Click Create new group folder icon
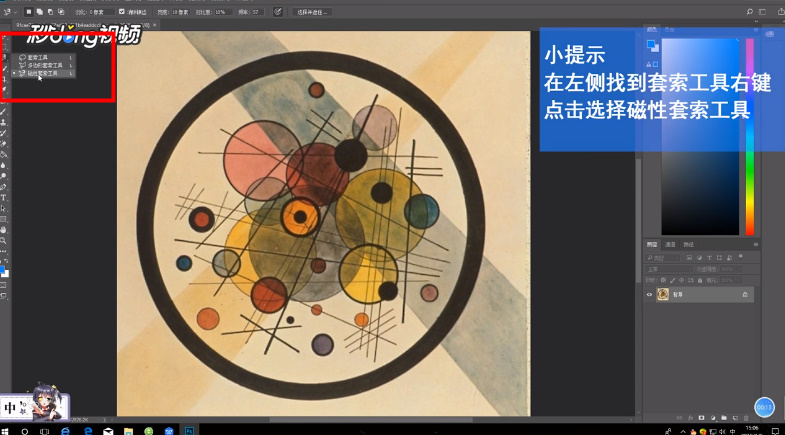This screenshot has width=785, height=435. pyautogui.click(x=724, y=417)
